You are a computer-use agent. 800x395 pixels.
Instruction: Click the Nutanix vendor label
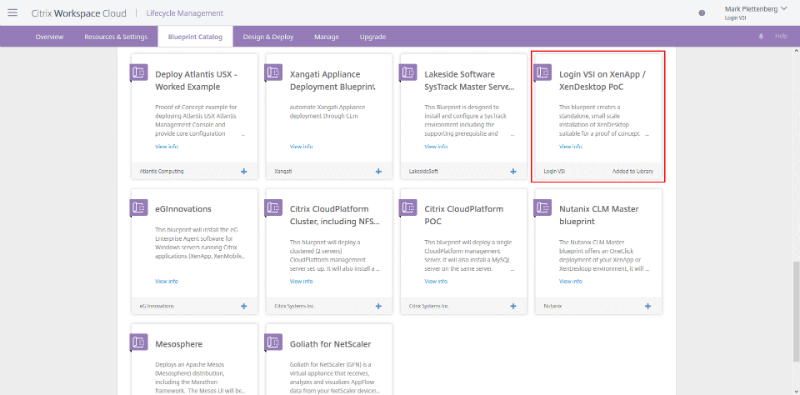(552, 306)
